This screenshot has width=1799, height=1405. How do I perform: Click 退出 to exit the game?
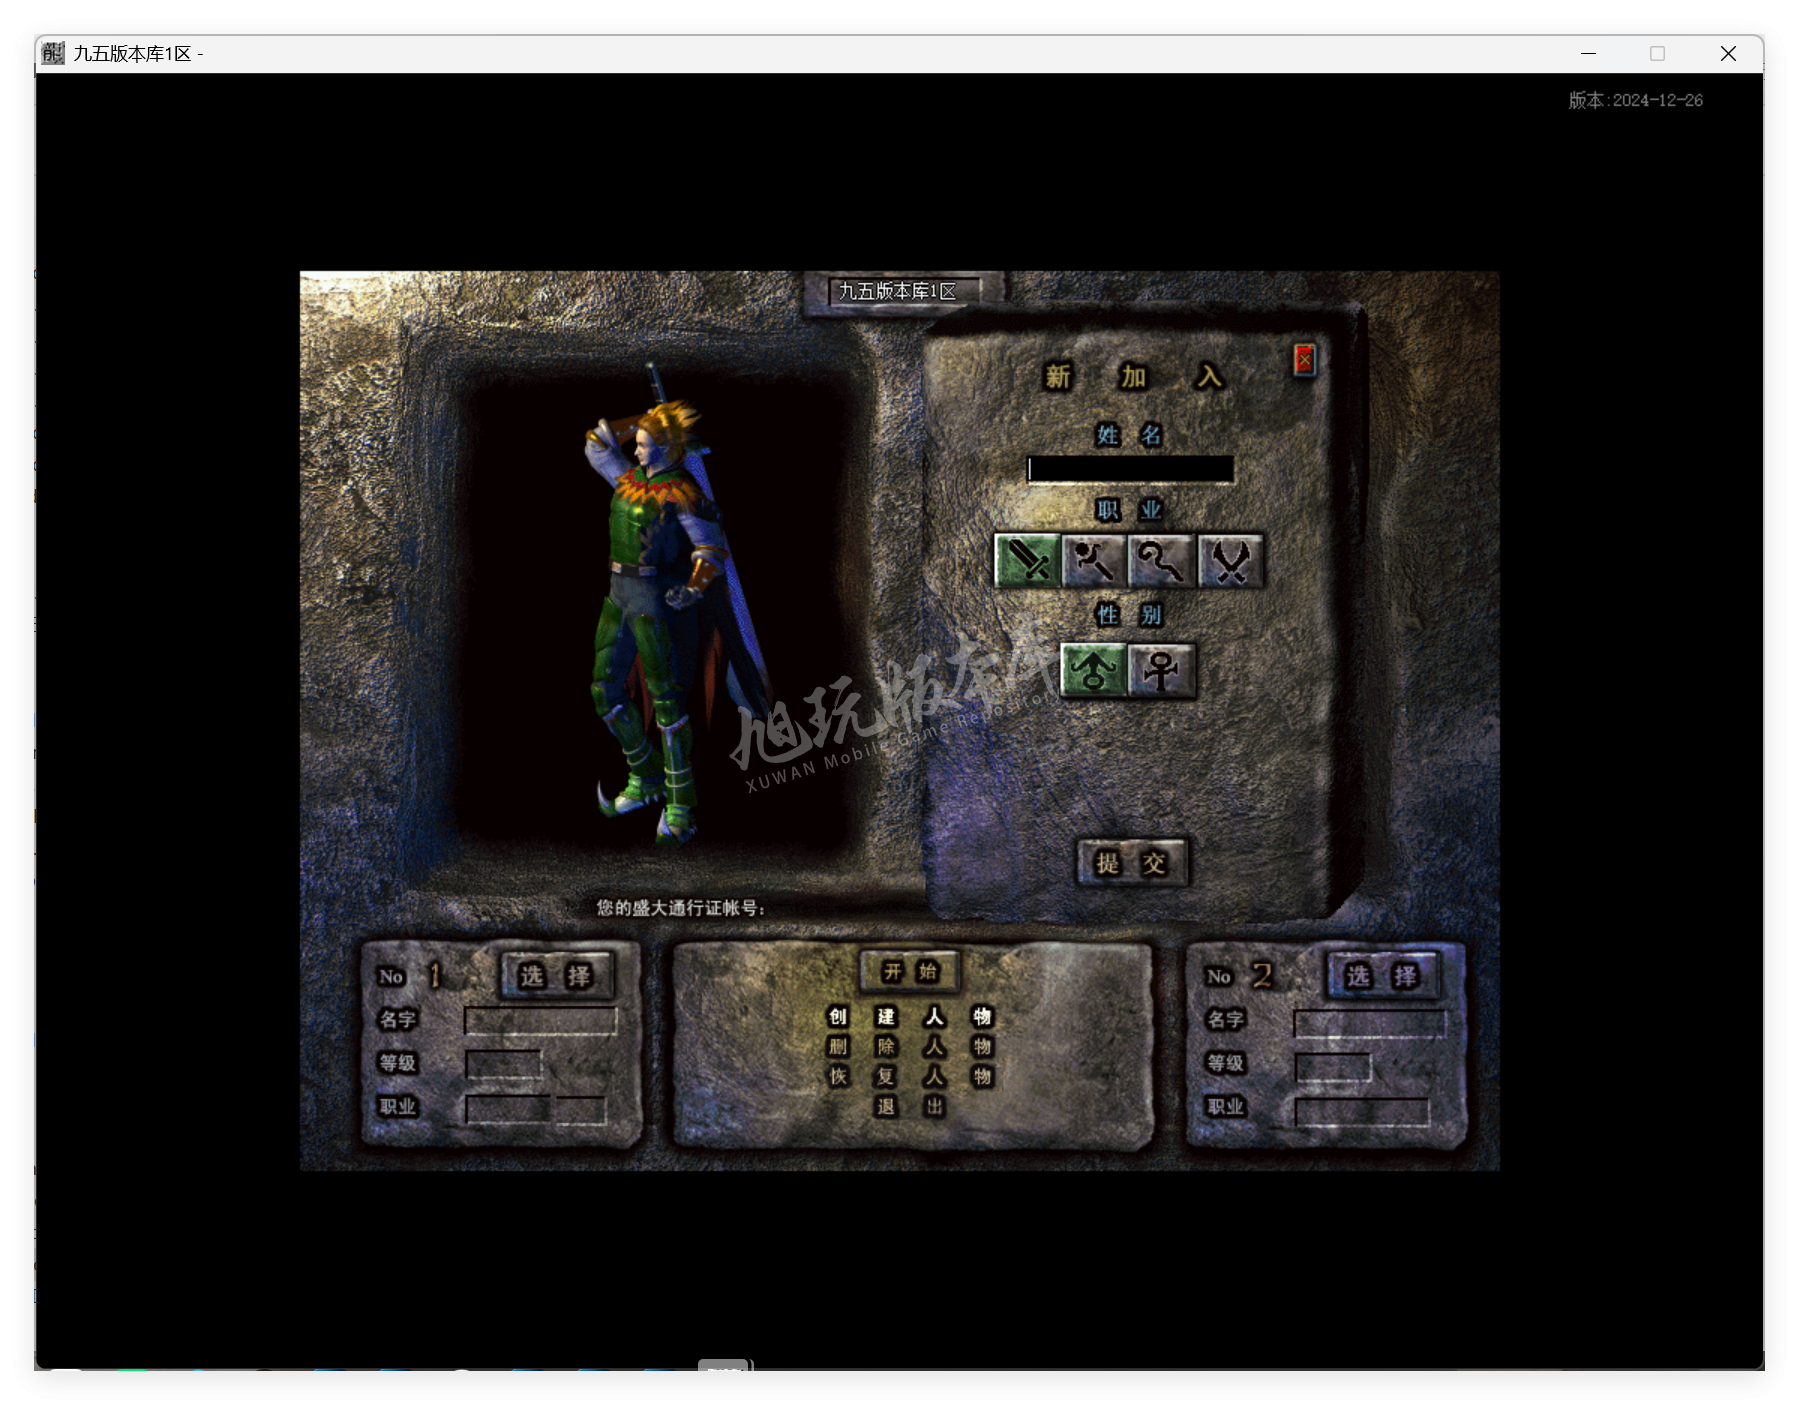(909, 1107)
